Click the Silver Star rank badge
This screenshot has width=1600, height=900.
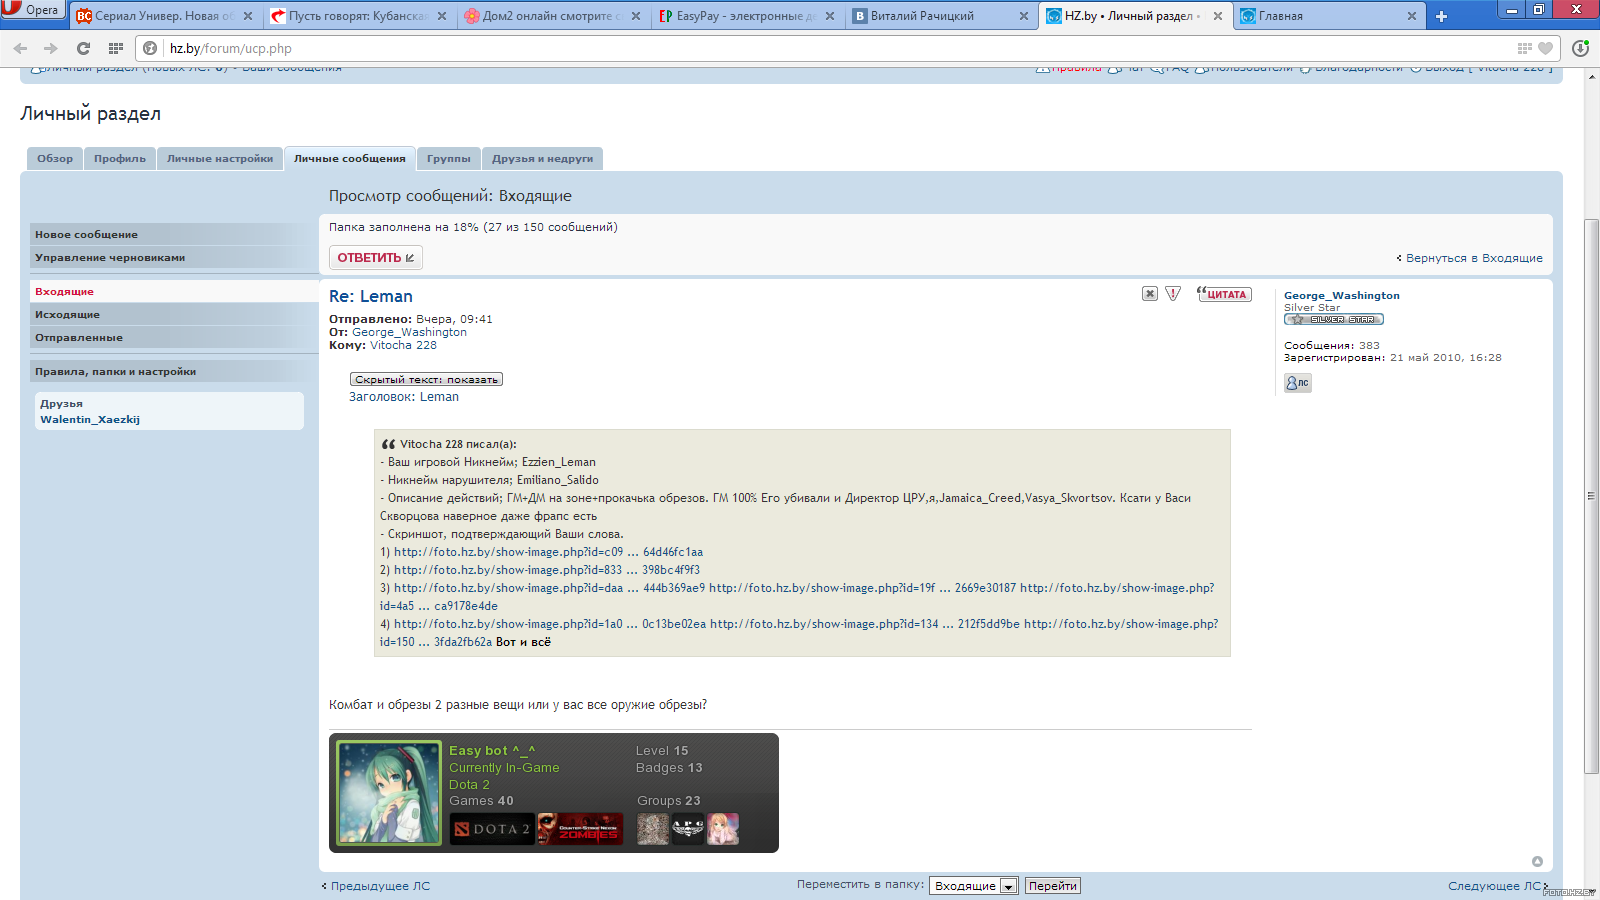pos(1334,319)
